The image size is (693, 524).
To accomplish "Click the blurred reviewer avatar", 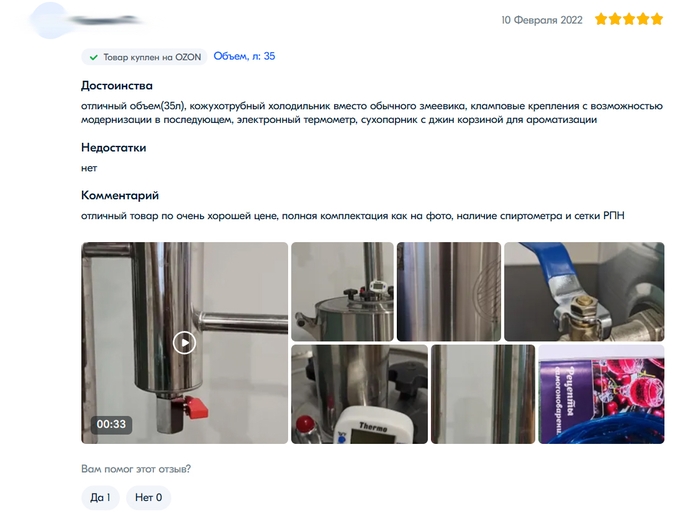I will pyautogui.click(x=50, y=21).
